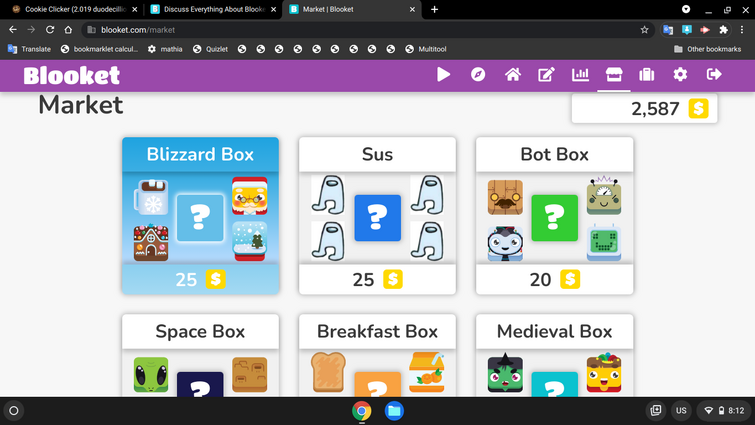Select the Market store icon
The width and height of the screenshot is (755, 425).
tap(614, 75)
